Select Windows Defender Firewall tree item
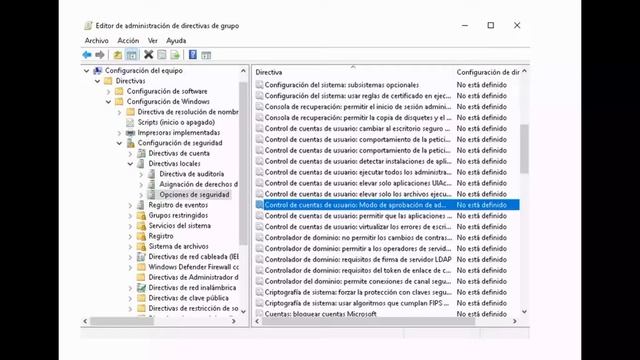 tap(193, 267)
